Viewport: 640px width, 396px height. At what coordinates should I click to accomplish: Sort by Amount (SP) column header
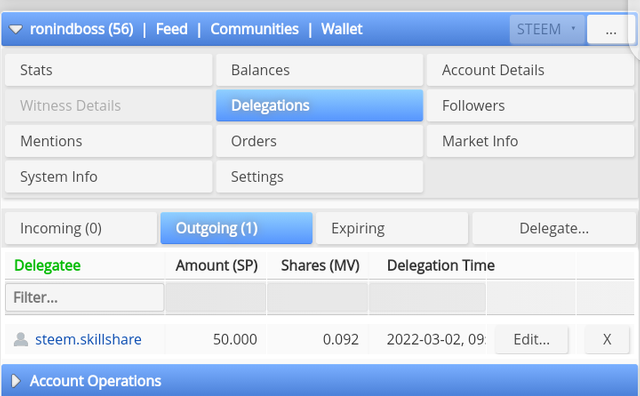[x=216, y=266]
